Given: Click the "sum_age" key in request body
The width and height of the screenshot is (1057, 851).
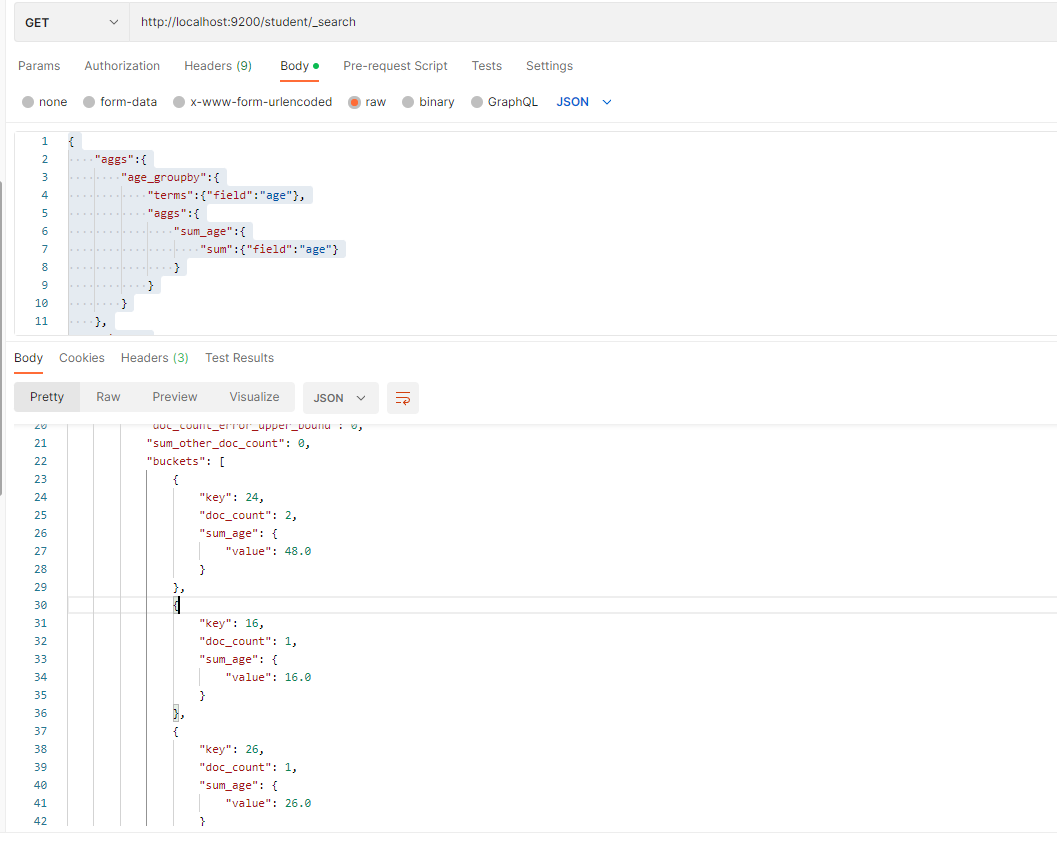Looking at the screenshot, I should point(203,231).
